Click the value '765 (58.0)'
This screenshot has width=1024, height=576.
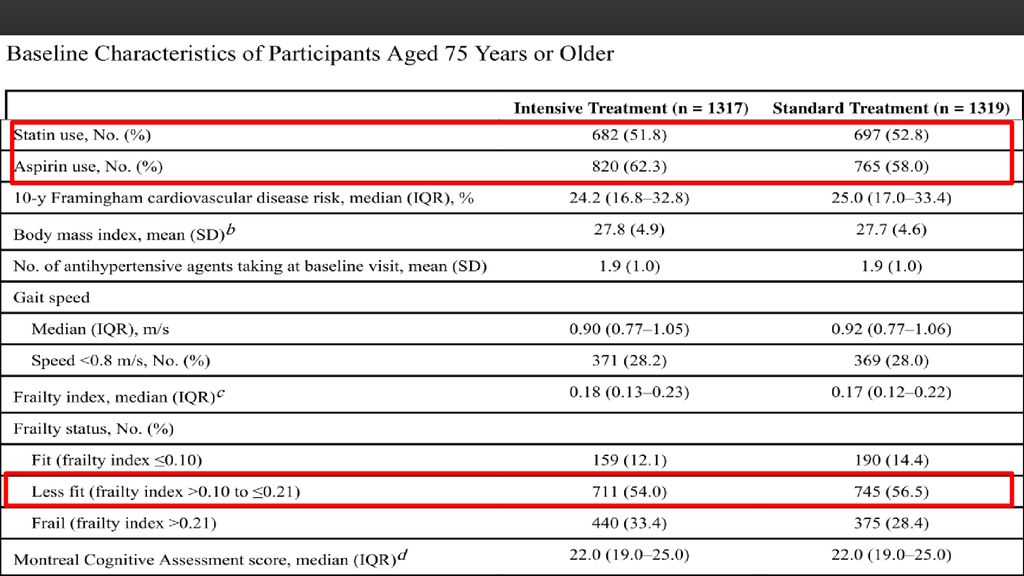coord(891,167)
